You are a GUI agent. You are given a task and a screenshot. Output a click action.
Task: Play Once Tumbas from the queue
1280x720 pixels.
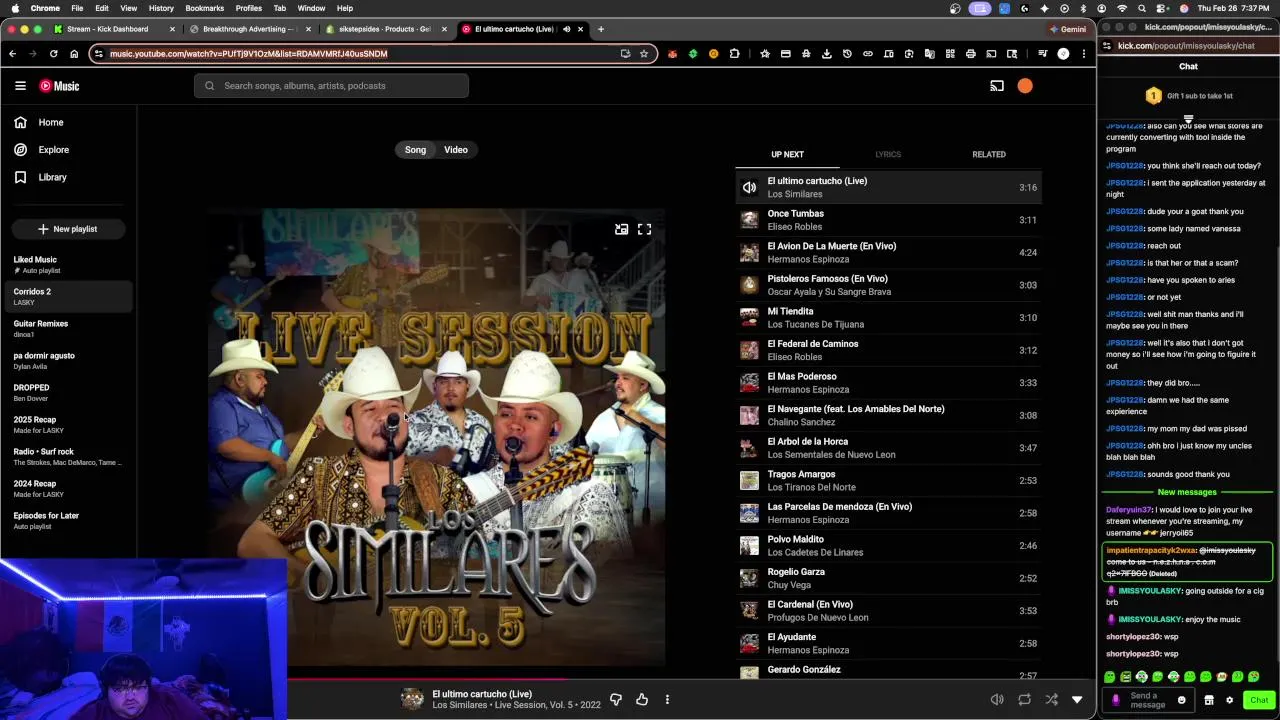[888, 220]
